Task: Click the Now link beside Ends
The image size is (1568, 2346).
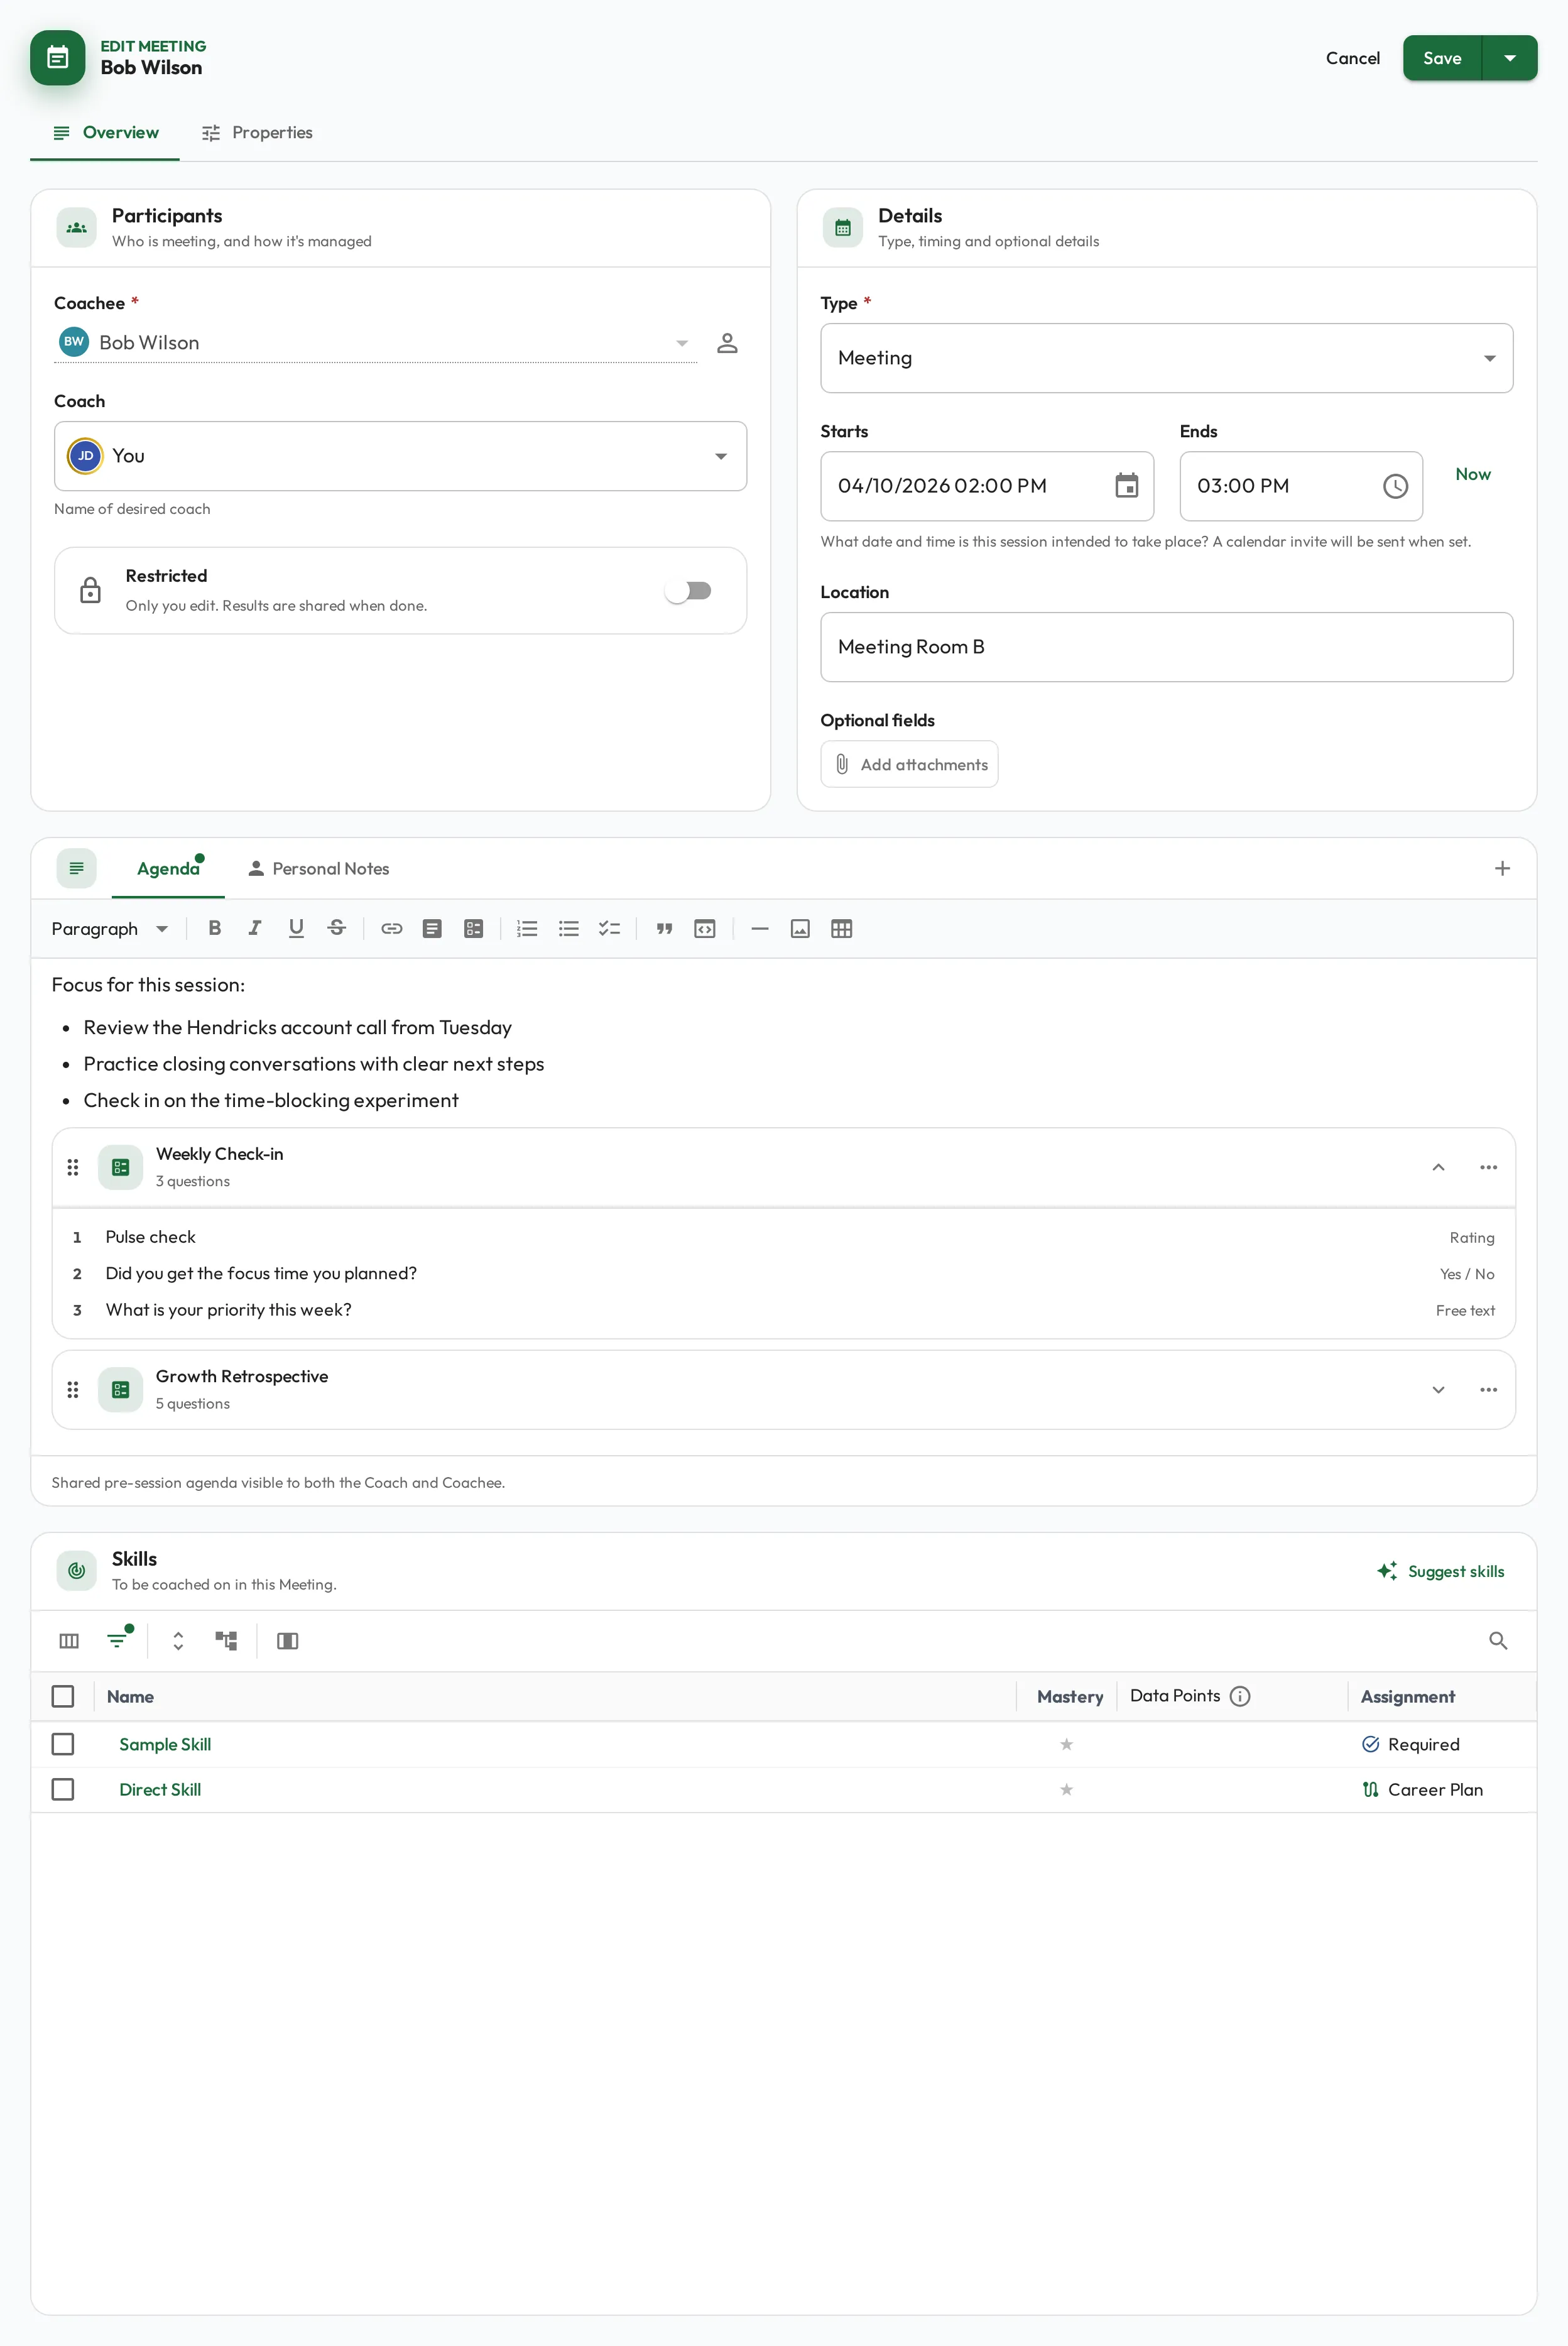Action: [x=1472, y=474]
